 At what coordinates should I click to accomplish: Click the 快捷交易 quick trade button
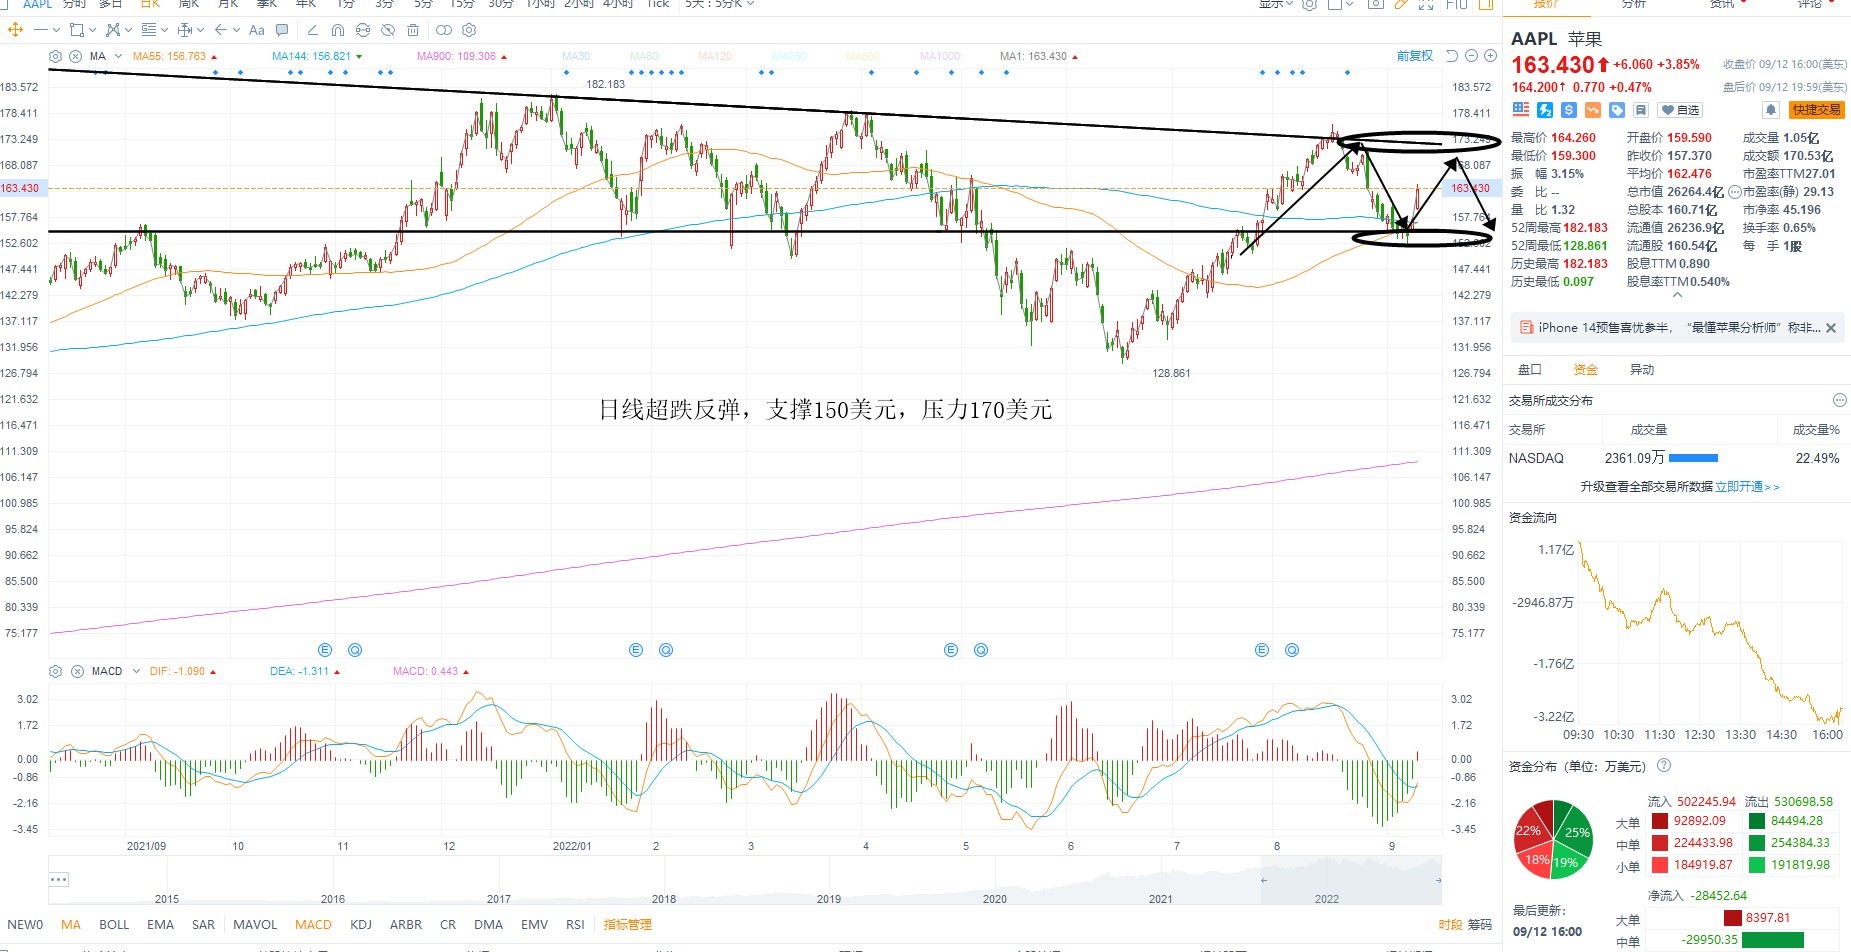click(1816, 110)
